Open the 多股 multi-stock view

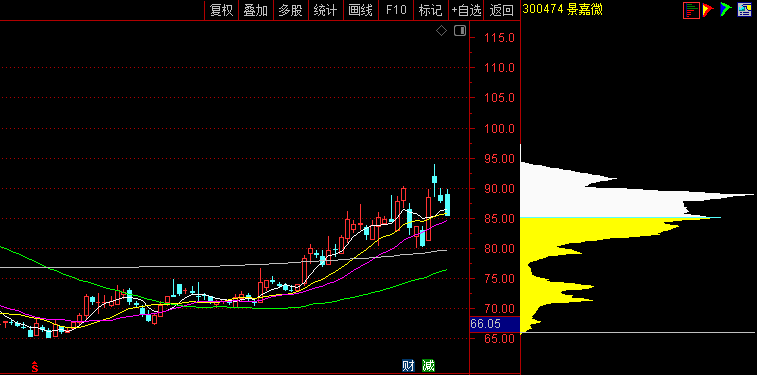[291, 10]
